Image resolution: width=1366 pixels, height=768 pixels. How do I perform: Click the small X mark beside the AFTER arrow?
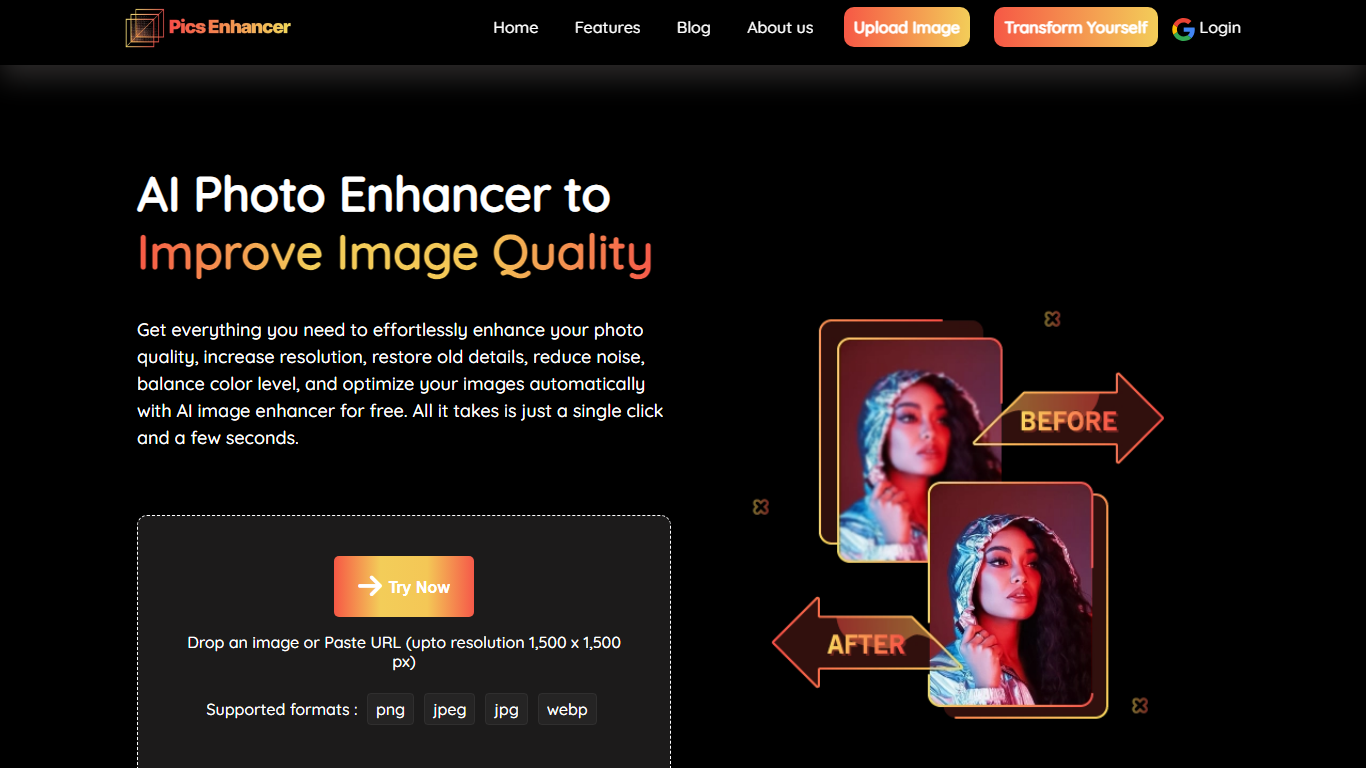pos(761,507)
